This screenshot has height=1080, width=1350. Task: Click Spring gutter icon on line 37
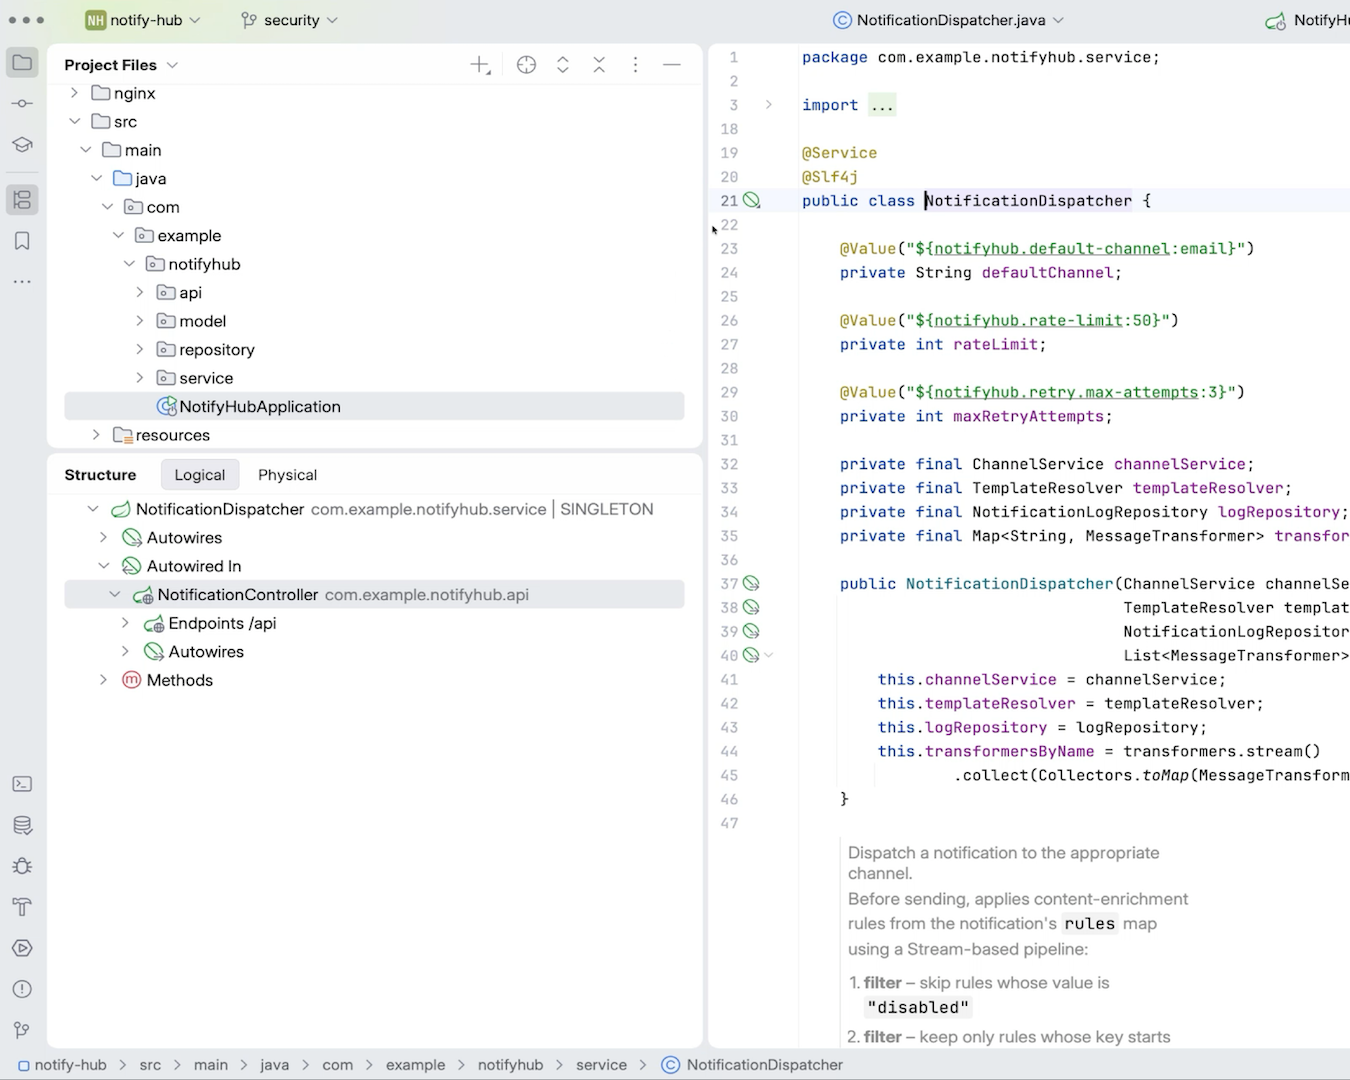752,584
